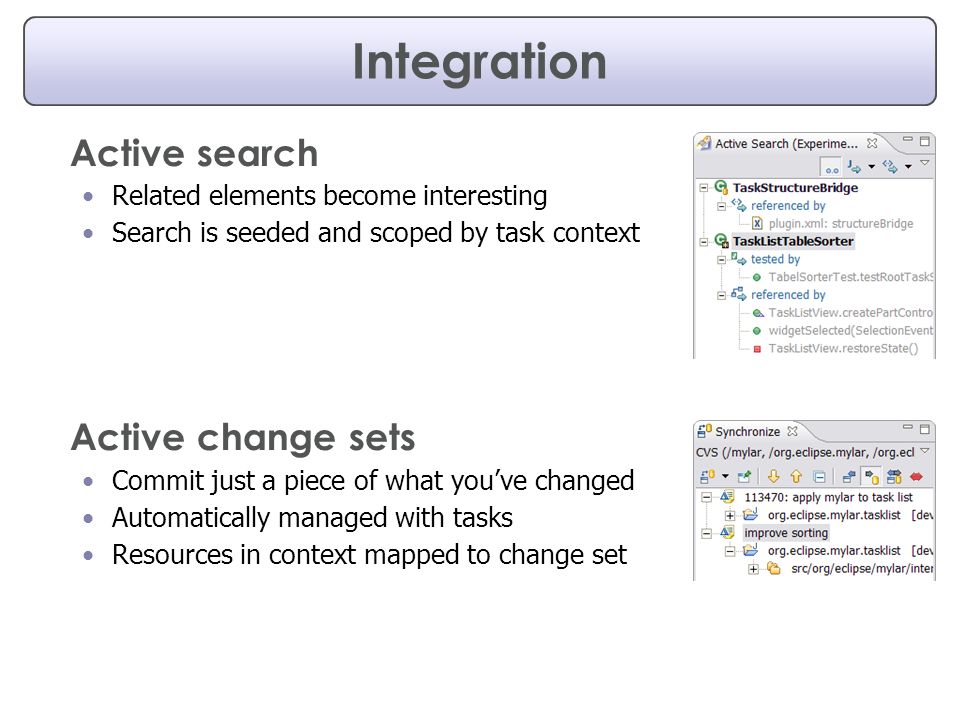This screenshot has width=960, height=720.
Task: Open the Active Search view menu triangle
Action: click(924, 163)
